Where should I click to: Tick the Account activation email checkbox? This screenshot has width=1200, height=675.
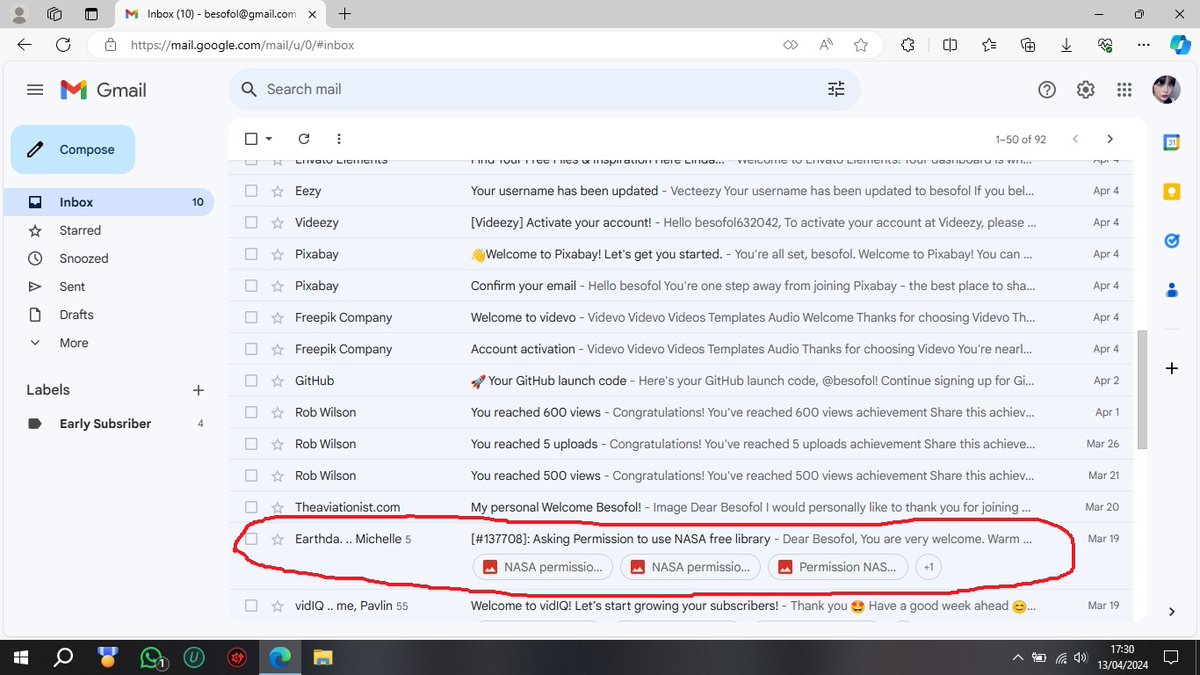[251, 349]
